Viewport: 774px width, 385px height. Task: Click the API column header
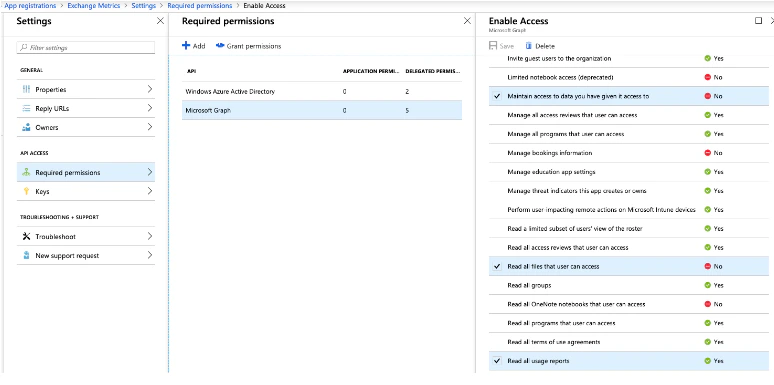point(191,72)
